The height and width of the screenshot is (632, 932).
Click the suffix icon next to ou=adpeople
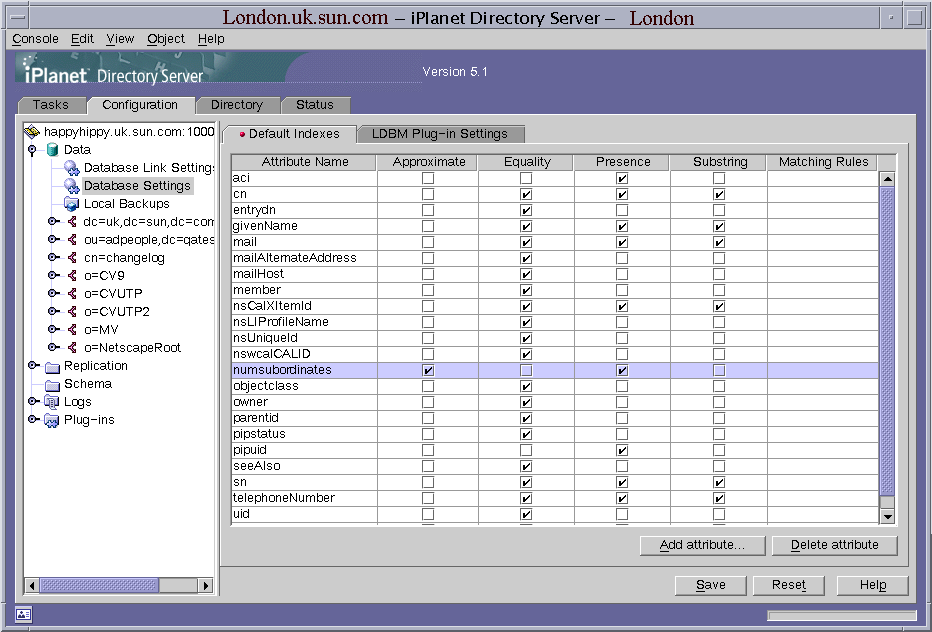coord(72,240)
